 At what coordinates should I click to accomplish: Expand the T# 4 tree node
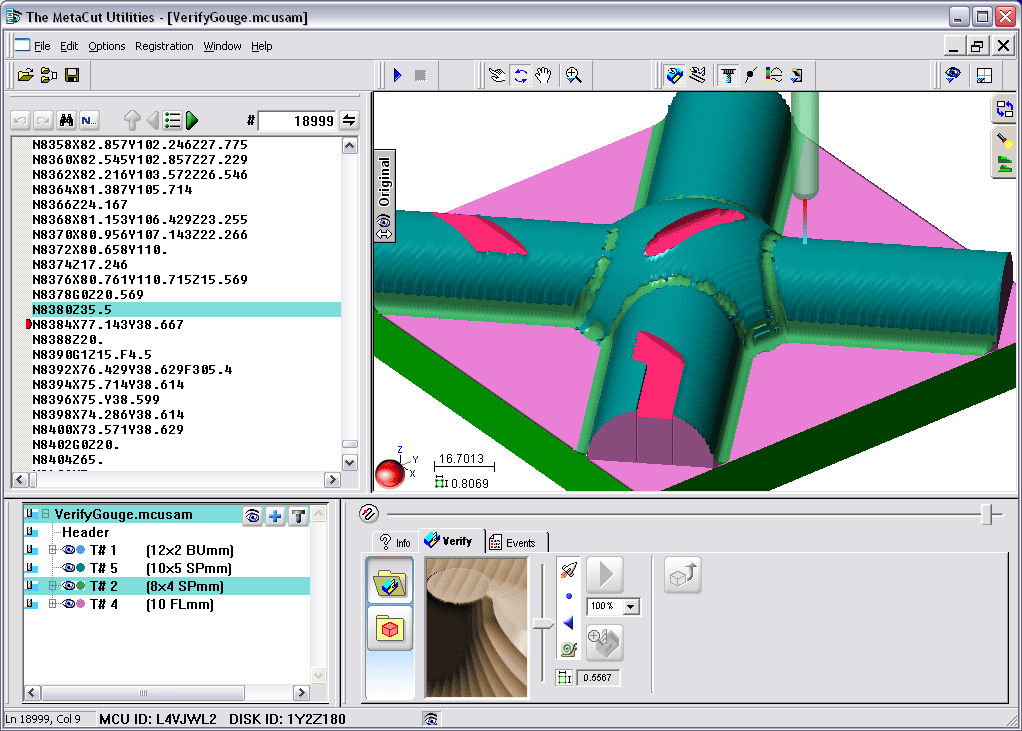coord(53,604)
